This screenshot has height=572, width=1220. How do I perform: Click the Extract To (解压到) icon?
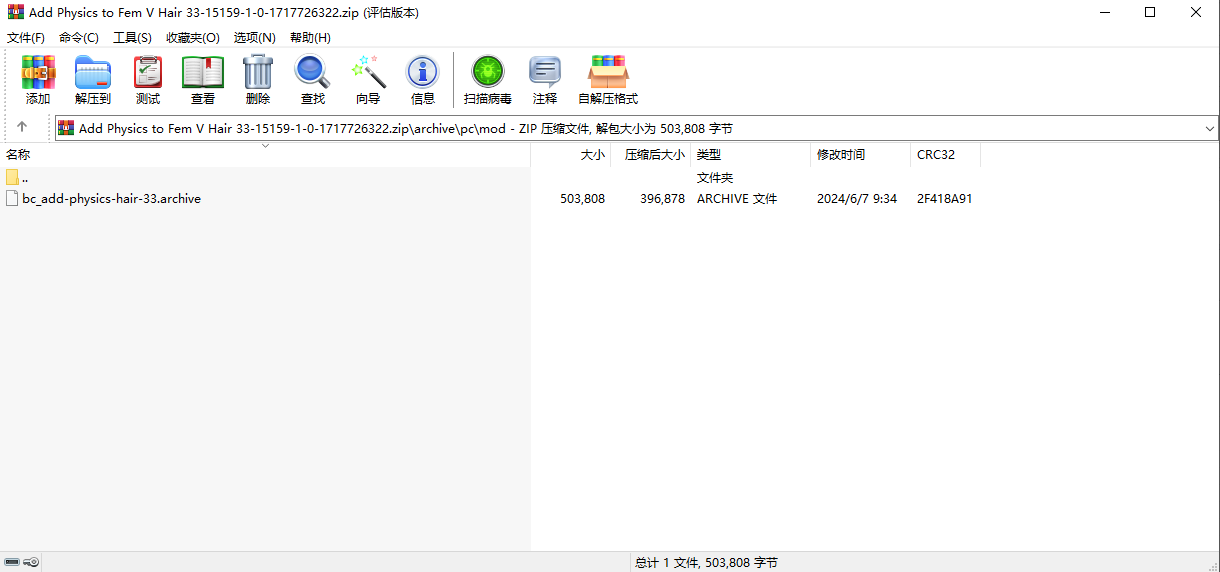pyautogui.click(x=93, y=80)
